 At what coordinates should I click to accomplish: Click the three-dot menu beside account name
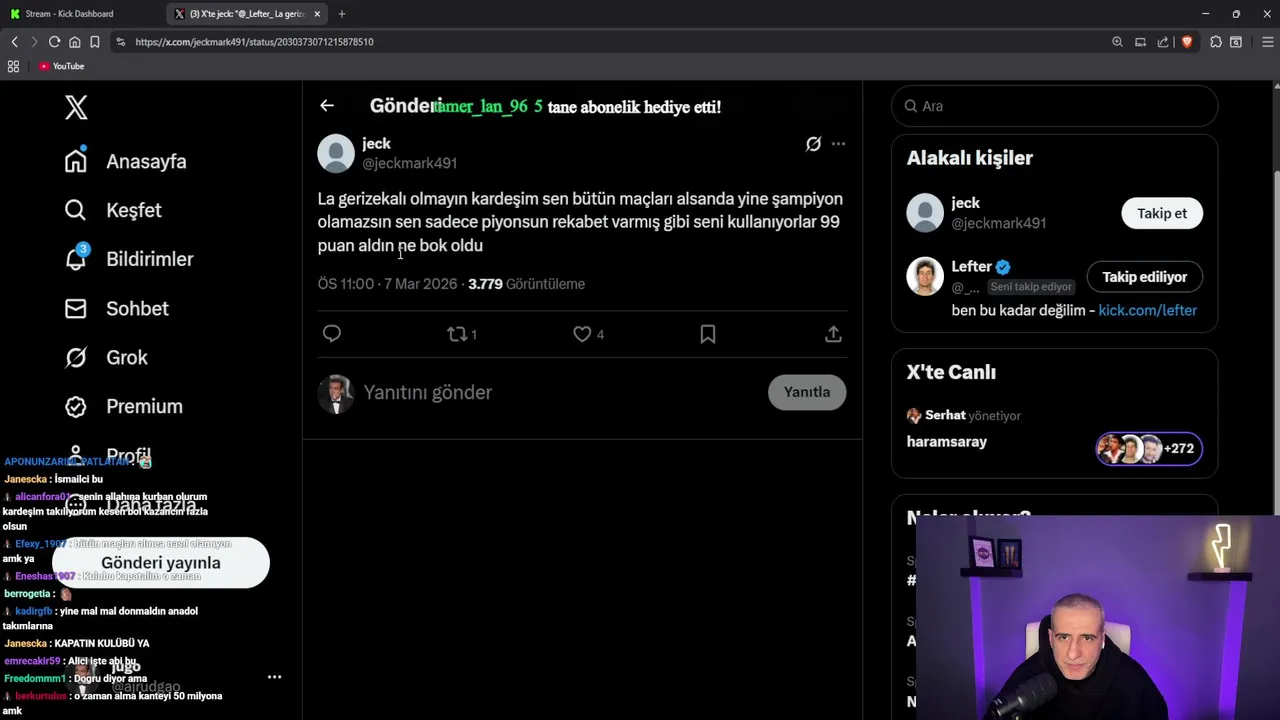274,677
